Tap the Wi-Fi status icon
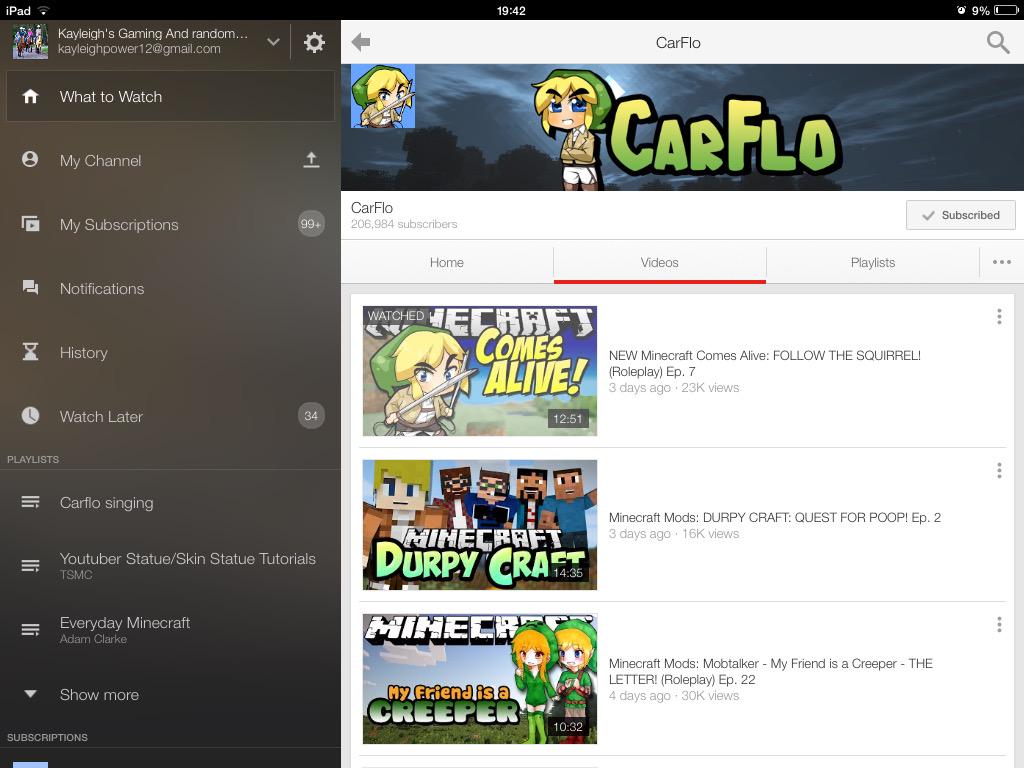Screen dimensions: 1024x768 (x=43, y=10)
